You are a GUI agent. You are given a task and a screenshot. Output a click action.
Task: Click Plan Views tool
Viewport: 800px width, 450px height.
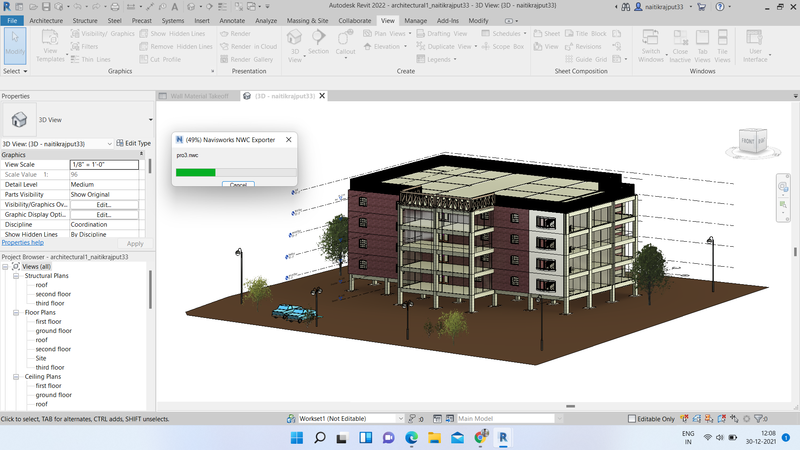387,34
